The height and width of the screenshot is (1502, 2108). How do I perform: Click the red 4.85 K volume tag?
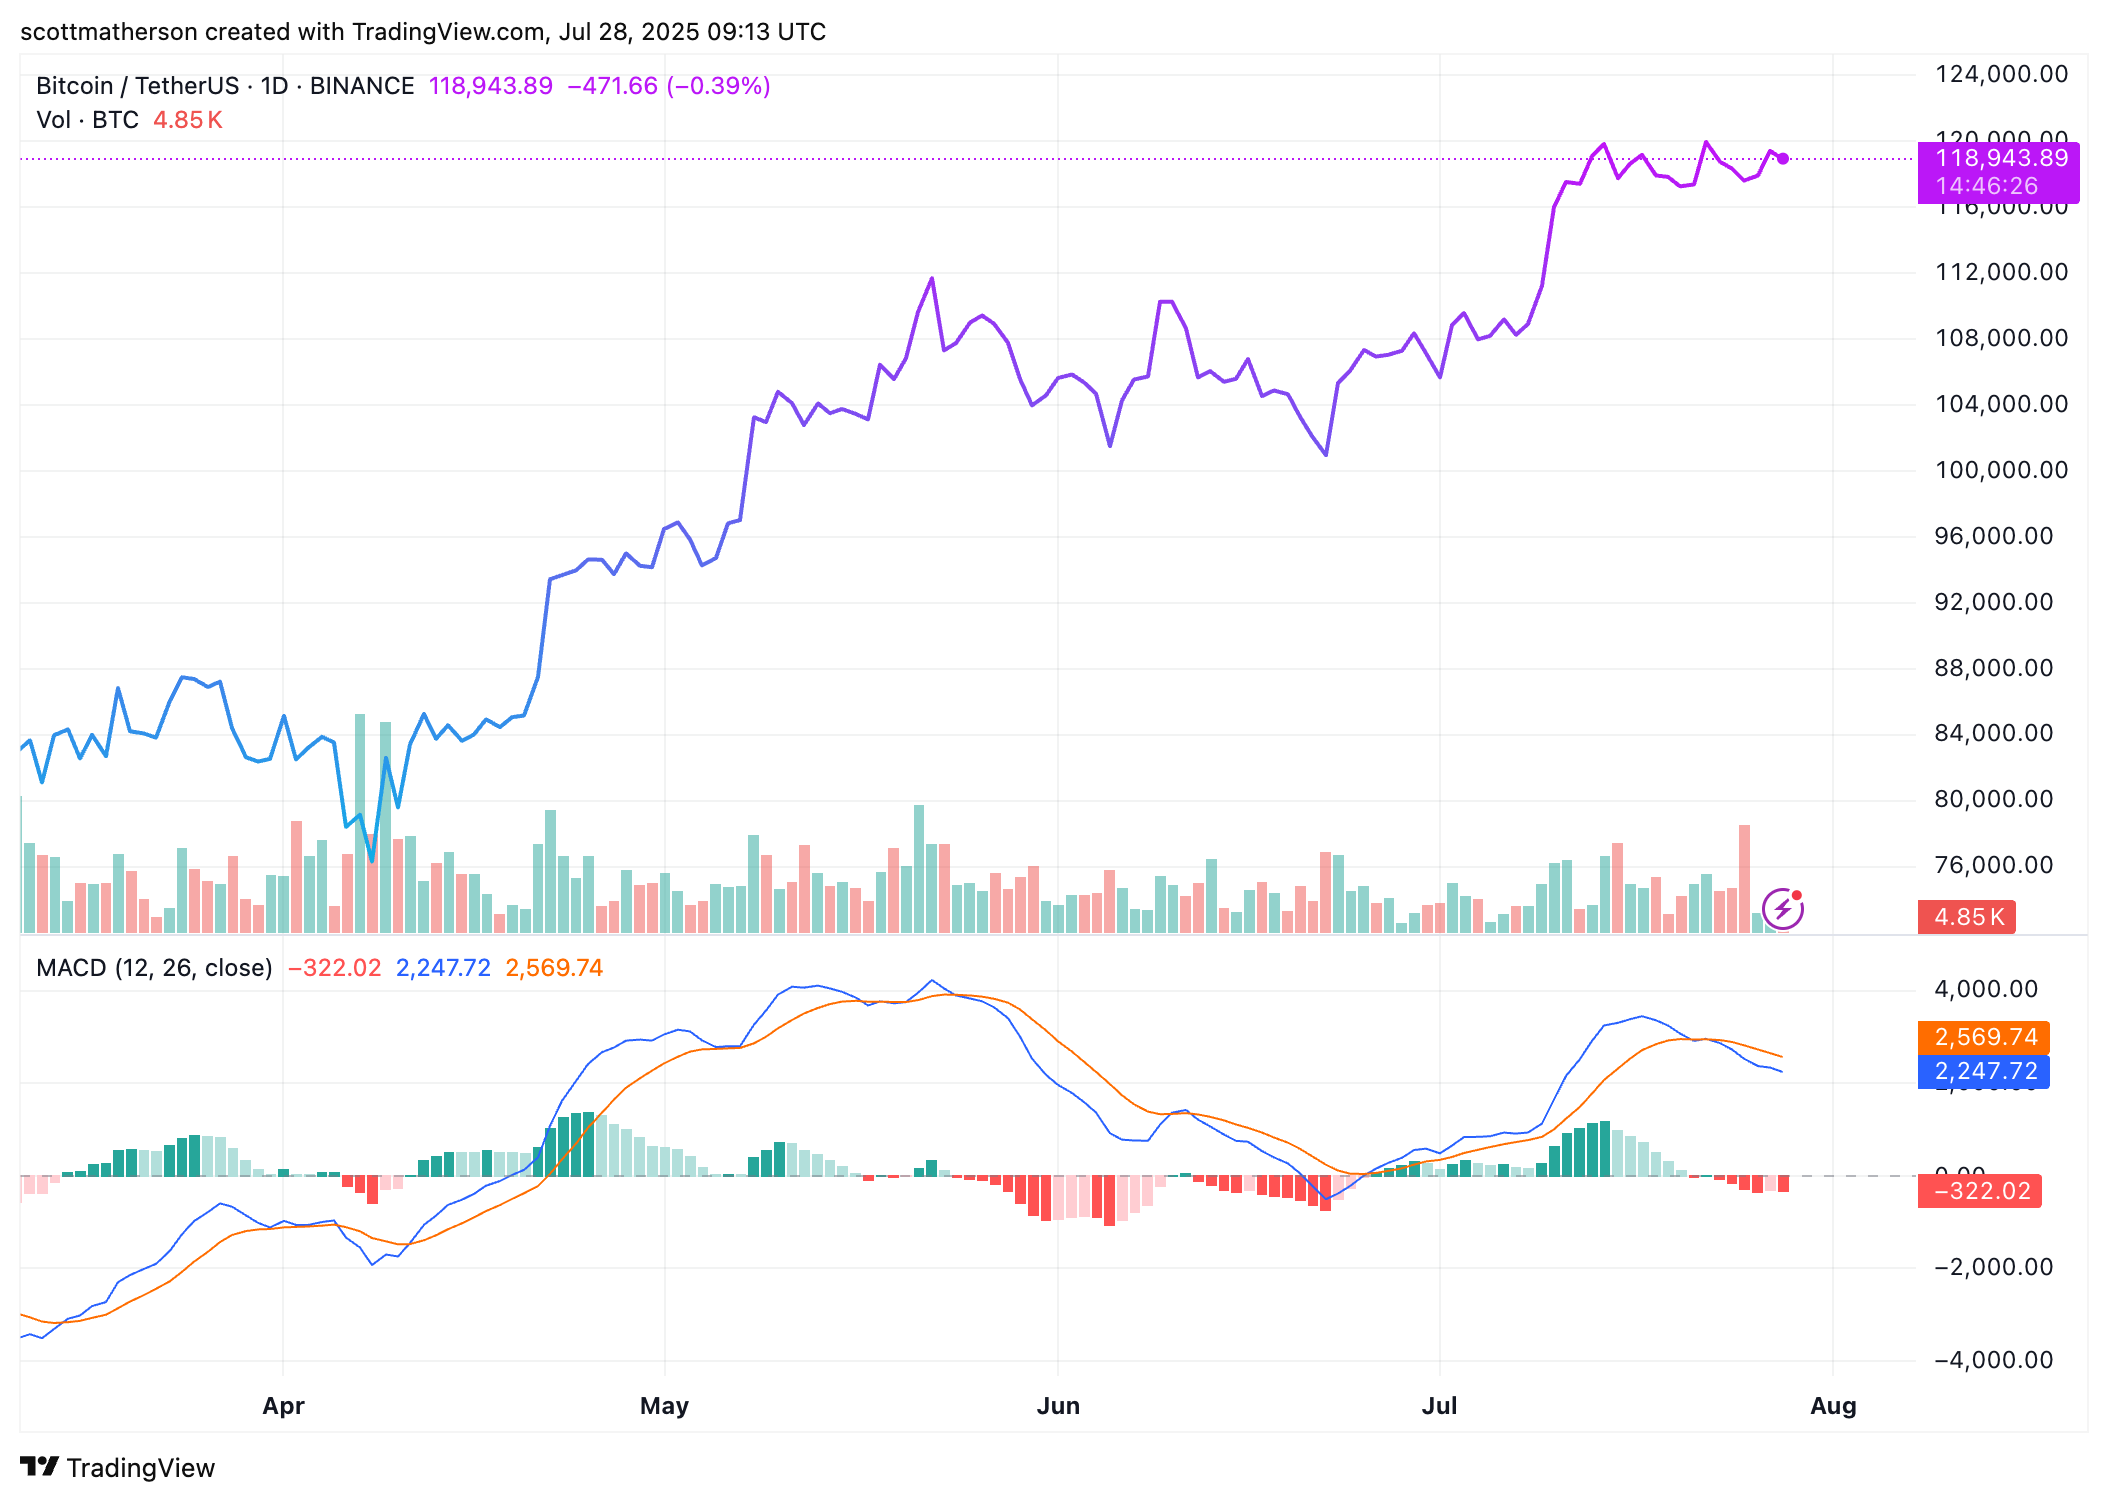(1966, 917)
